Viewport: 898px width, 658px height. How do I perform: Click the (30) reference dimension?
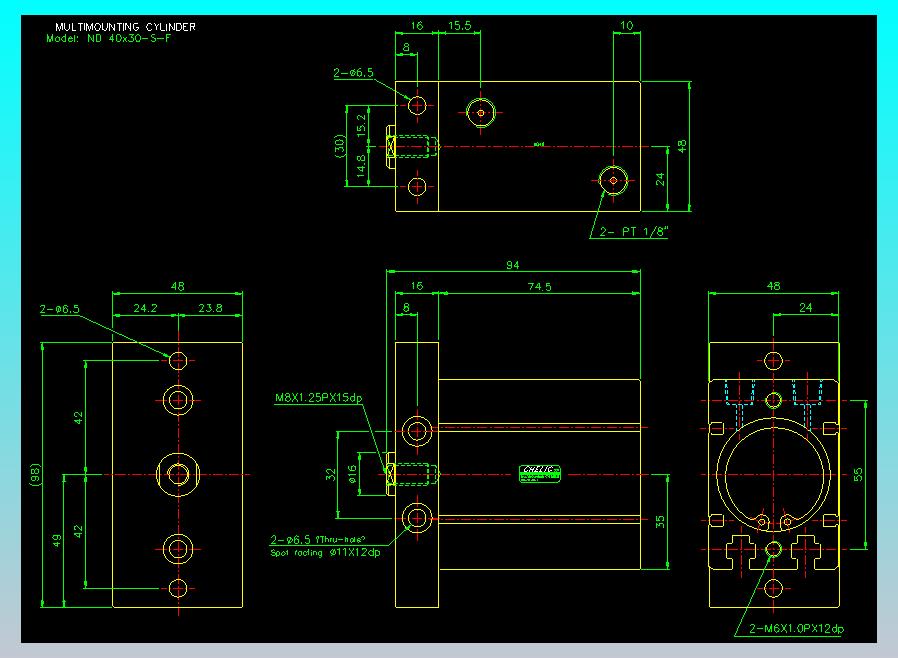pos(341,146)
